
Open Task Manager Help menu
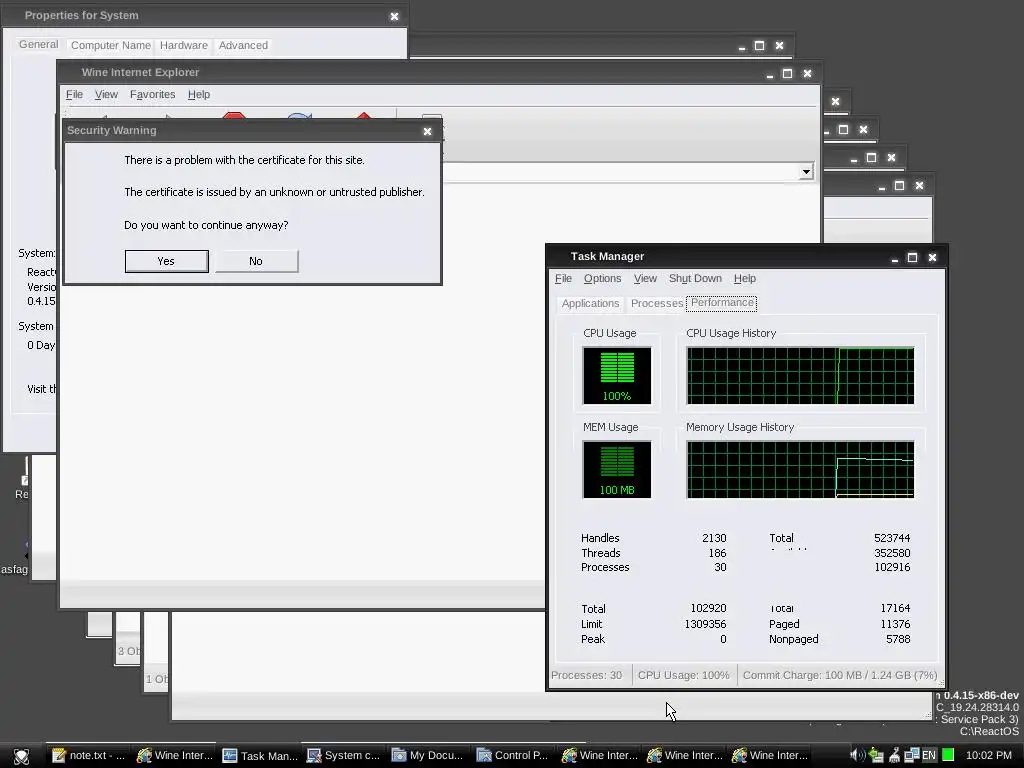744,279
